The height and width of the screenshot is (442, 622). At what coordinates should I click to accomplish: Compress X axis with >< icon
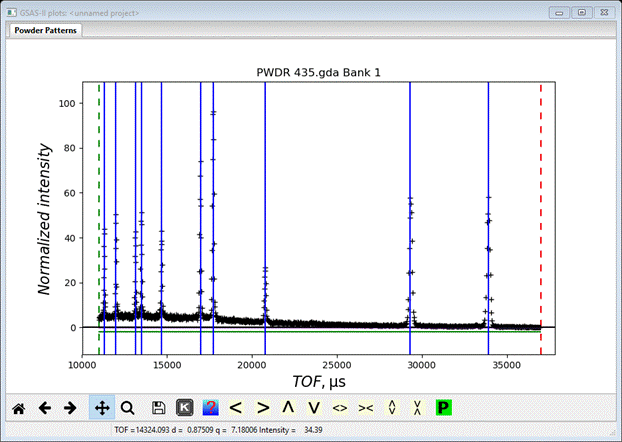click(366, 408)
